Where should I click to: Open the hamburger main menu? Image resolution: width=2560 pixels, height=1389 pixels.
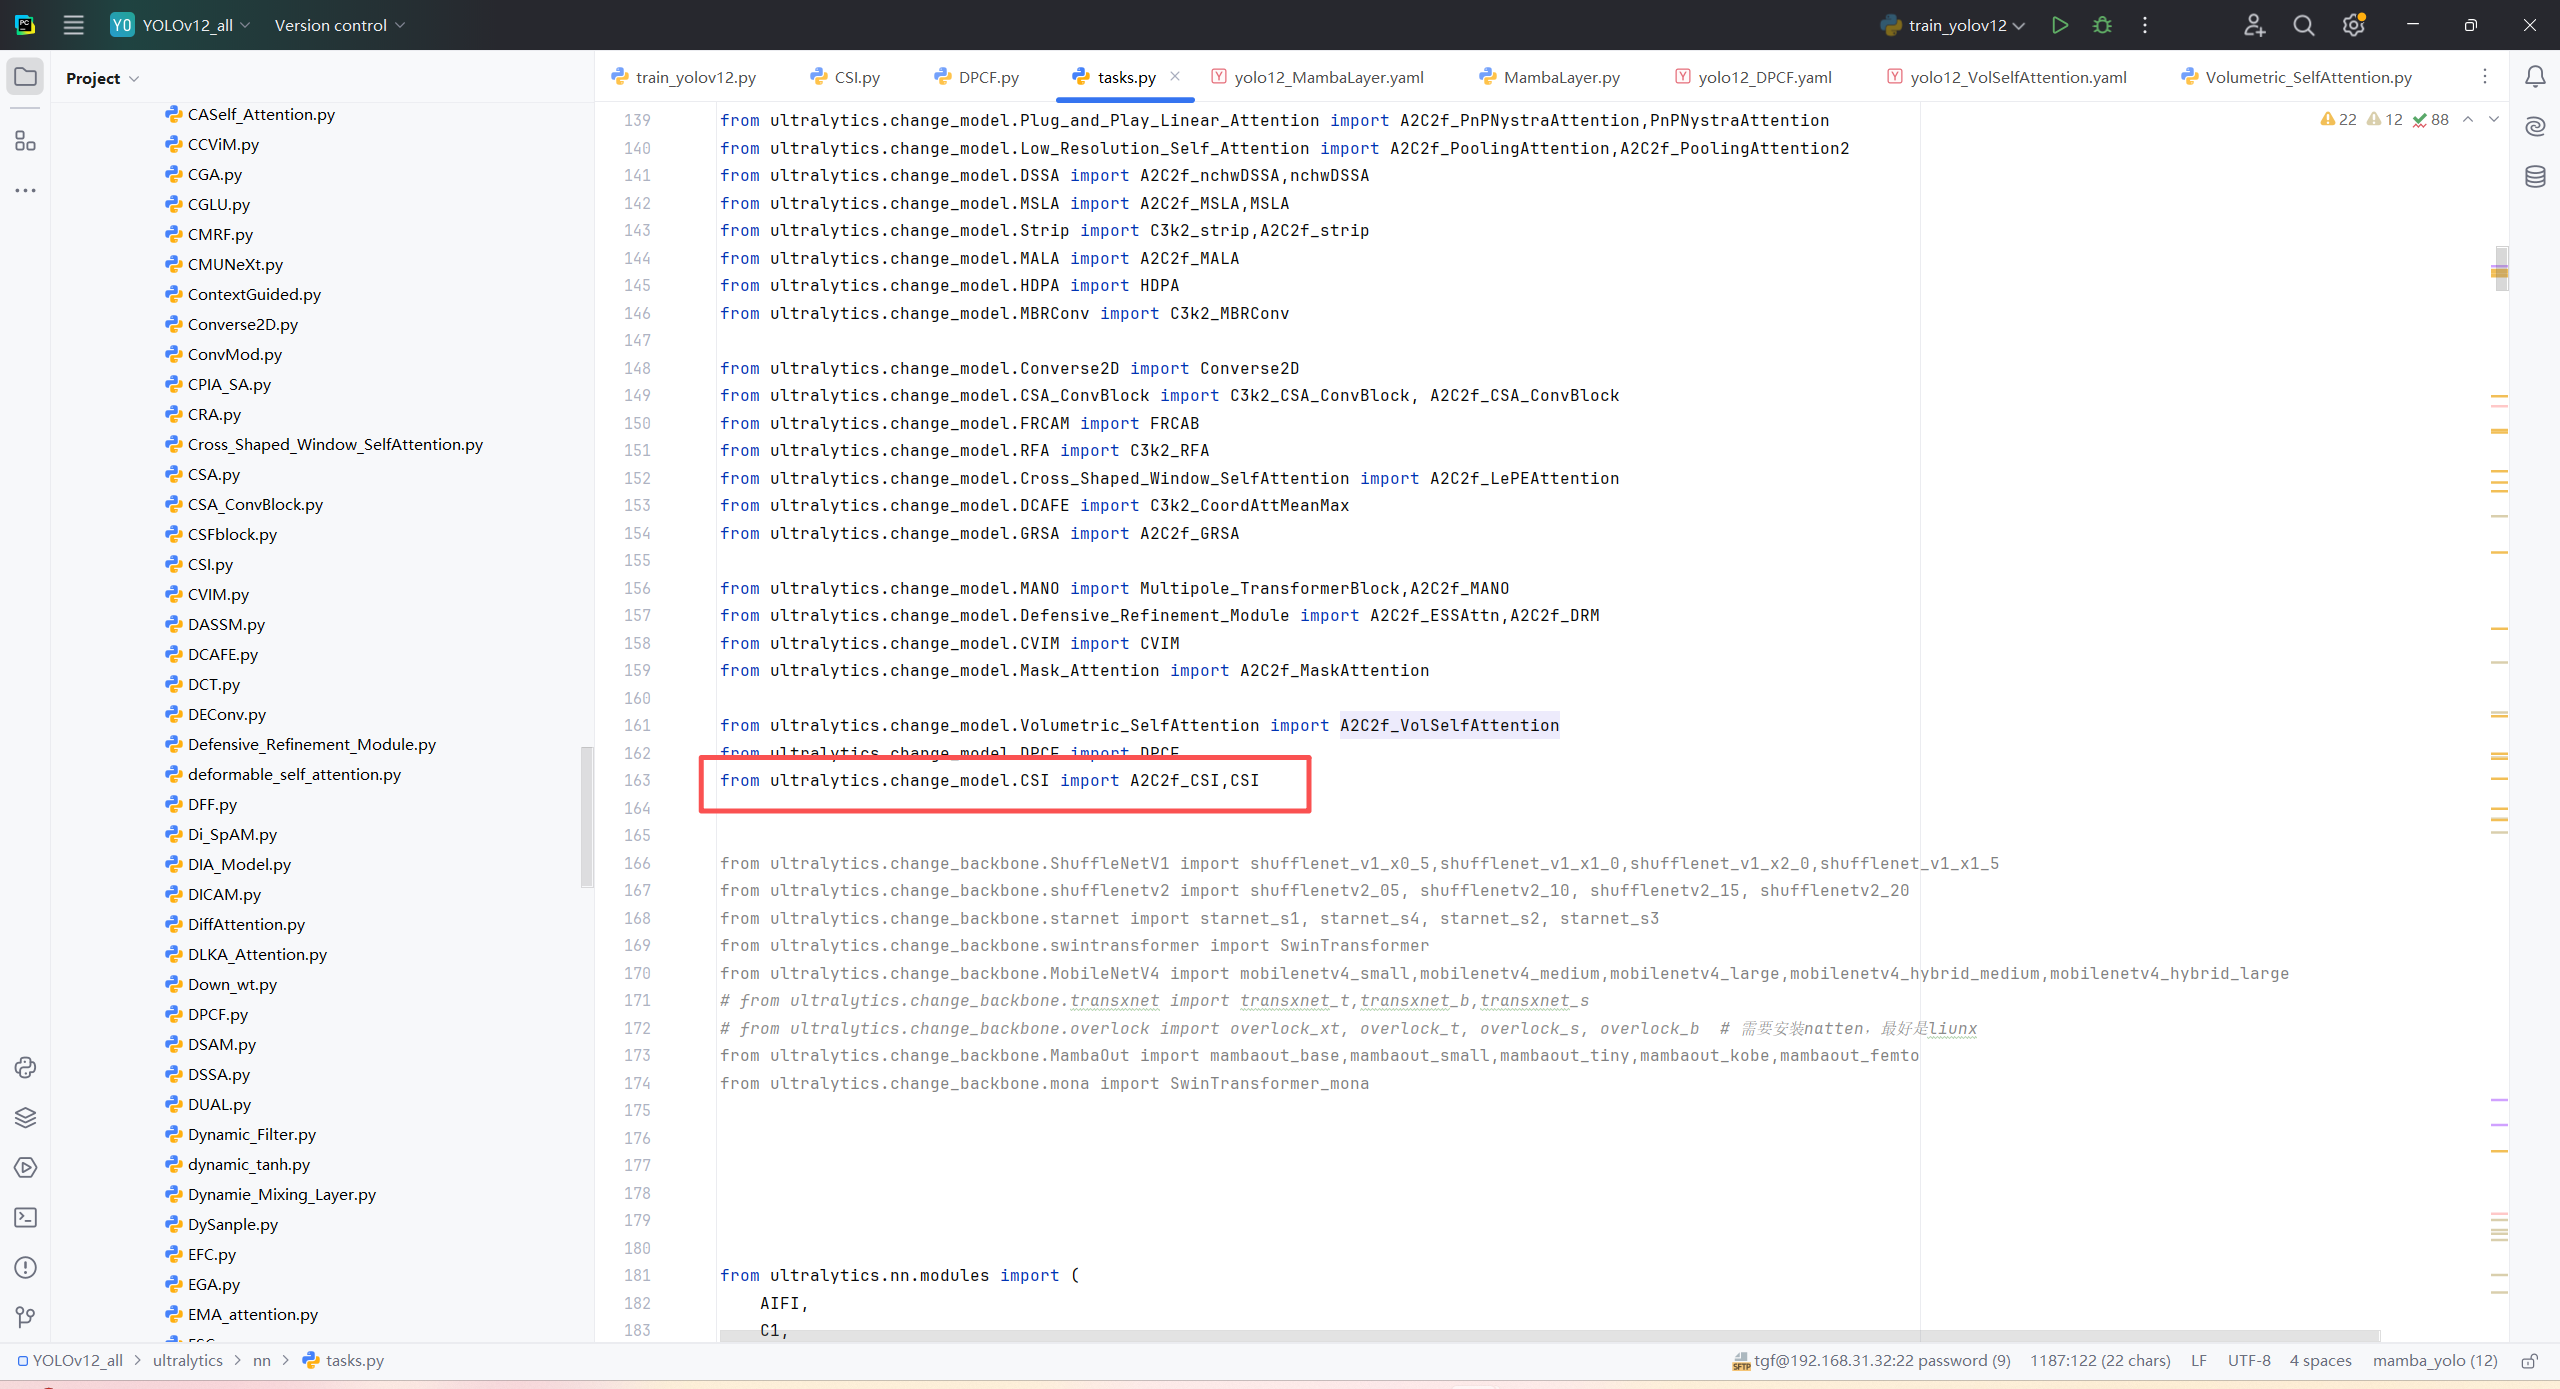[x=73, y=25]
